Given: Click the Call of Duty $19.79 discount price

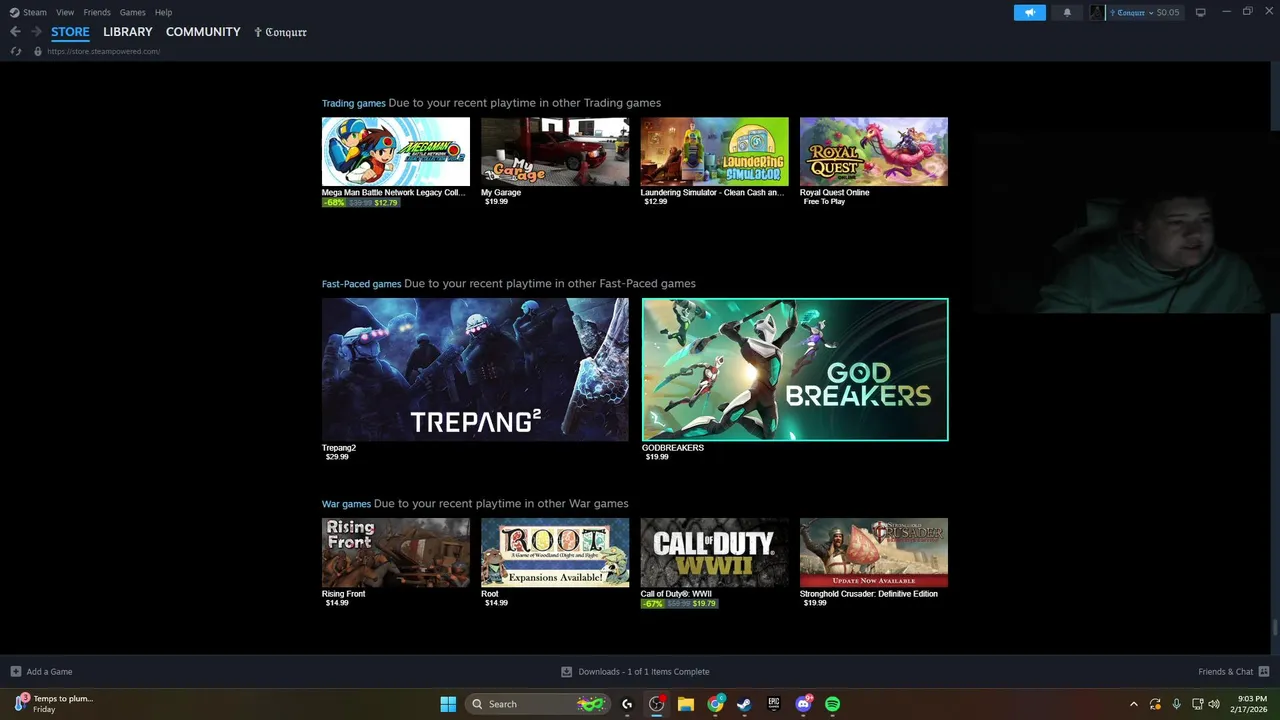Looking at the screenshot, I should pyautogui.click(x=705, y=604).
